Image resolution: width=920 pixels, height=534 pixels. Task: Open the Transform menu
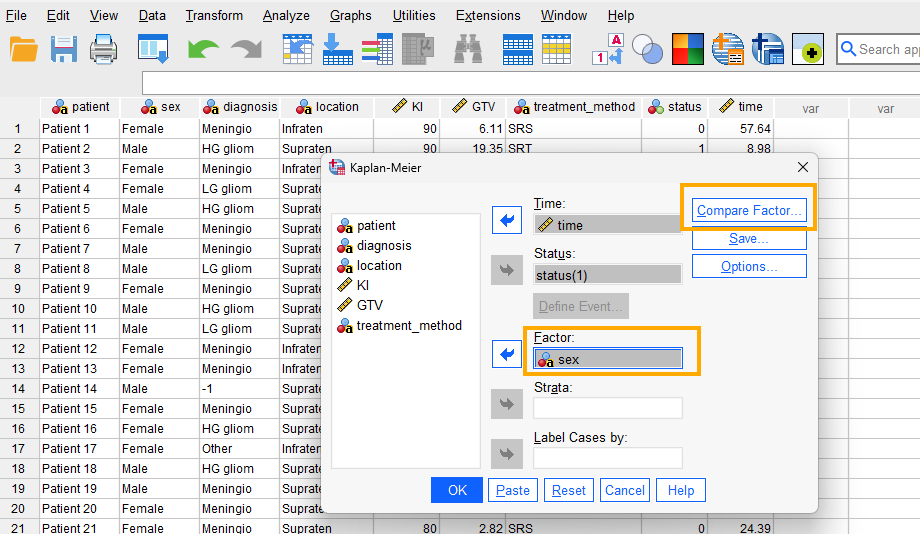[214, 15]
